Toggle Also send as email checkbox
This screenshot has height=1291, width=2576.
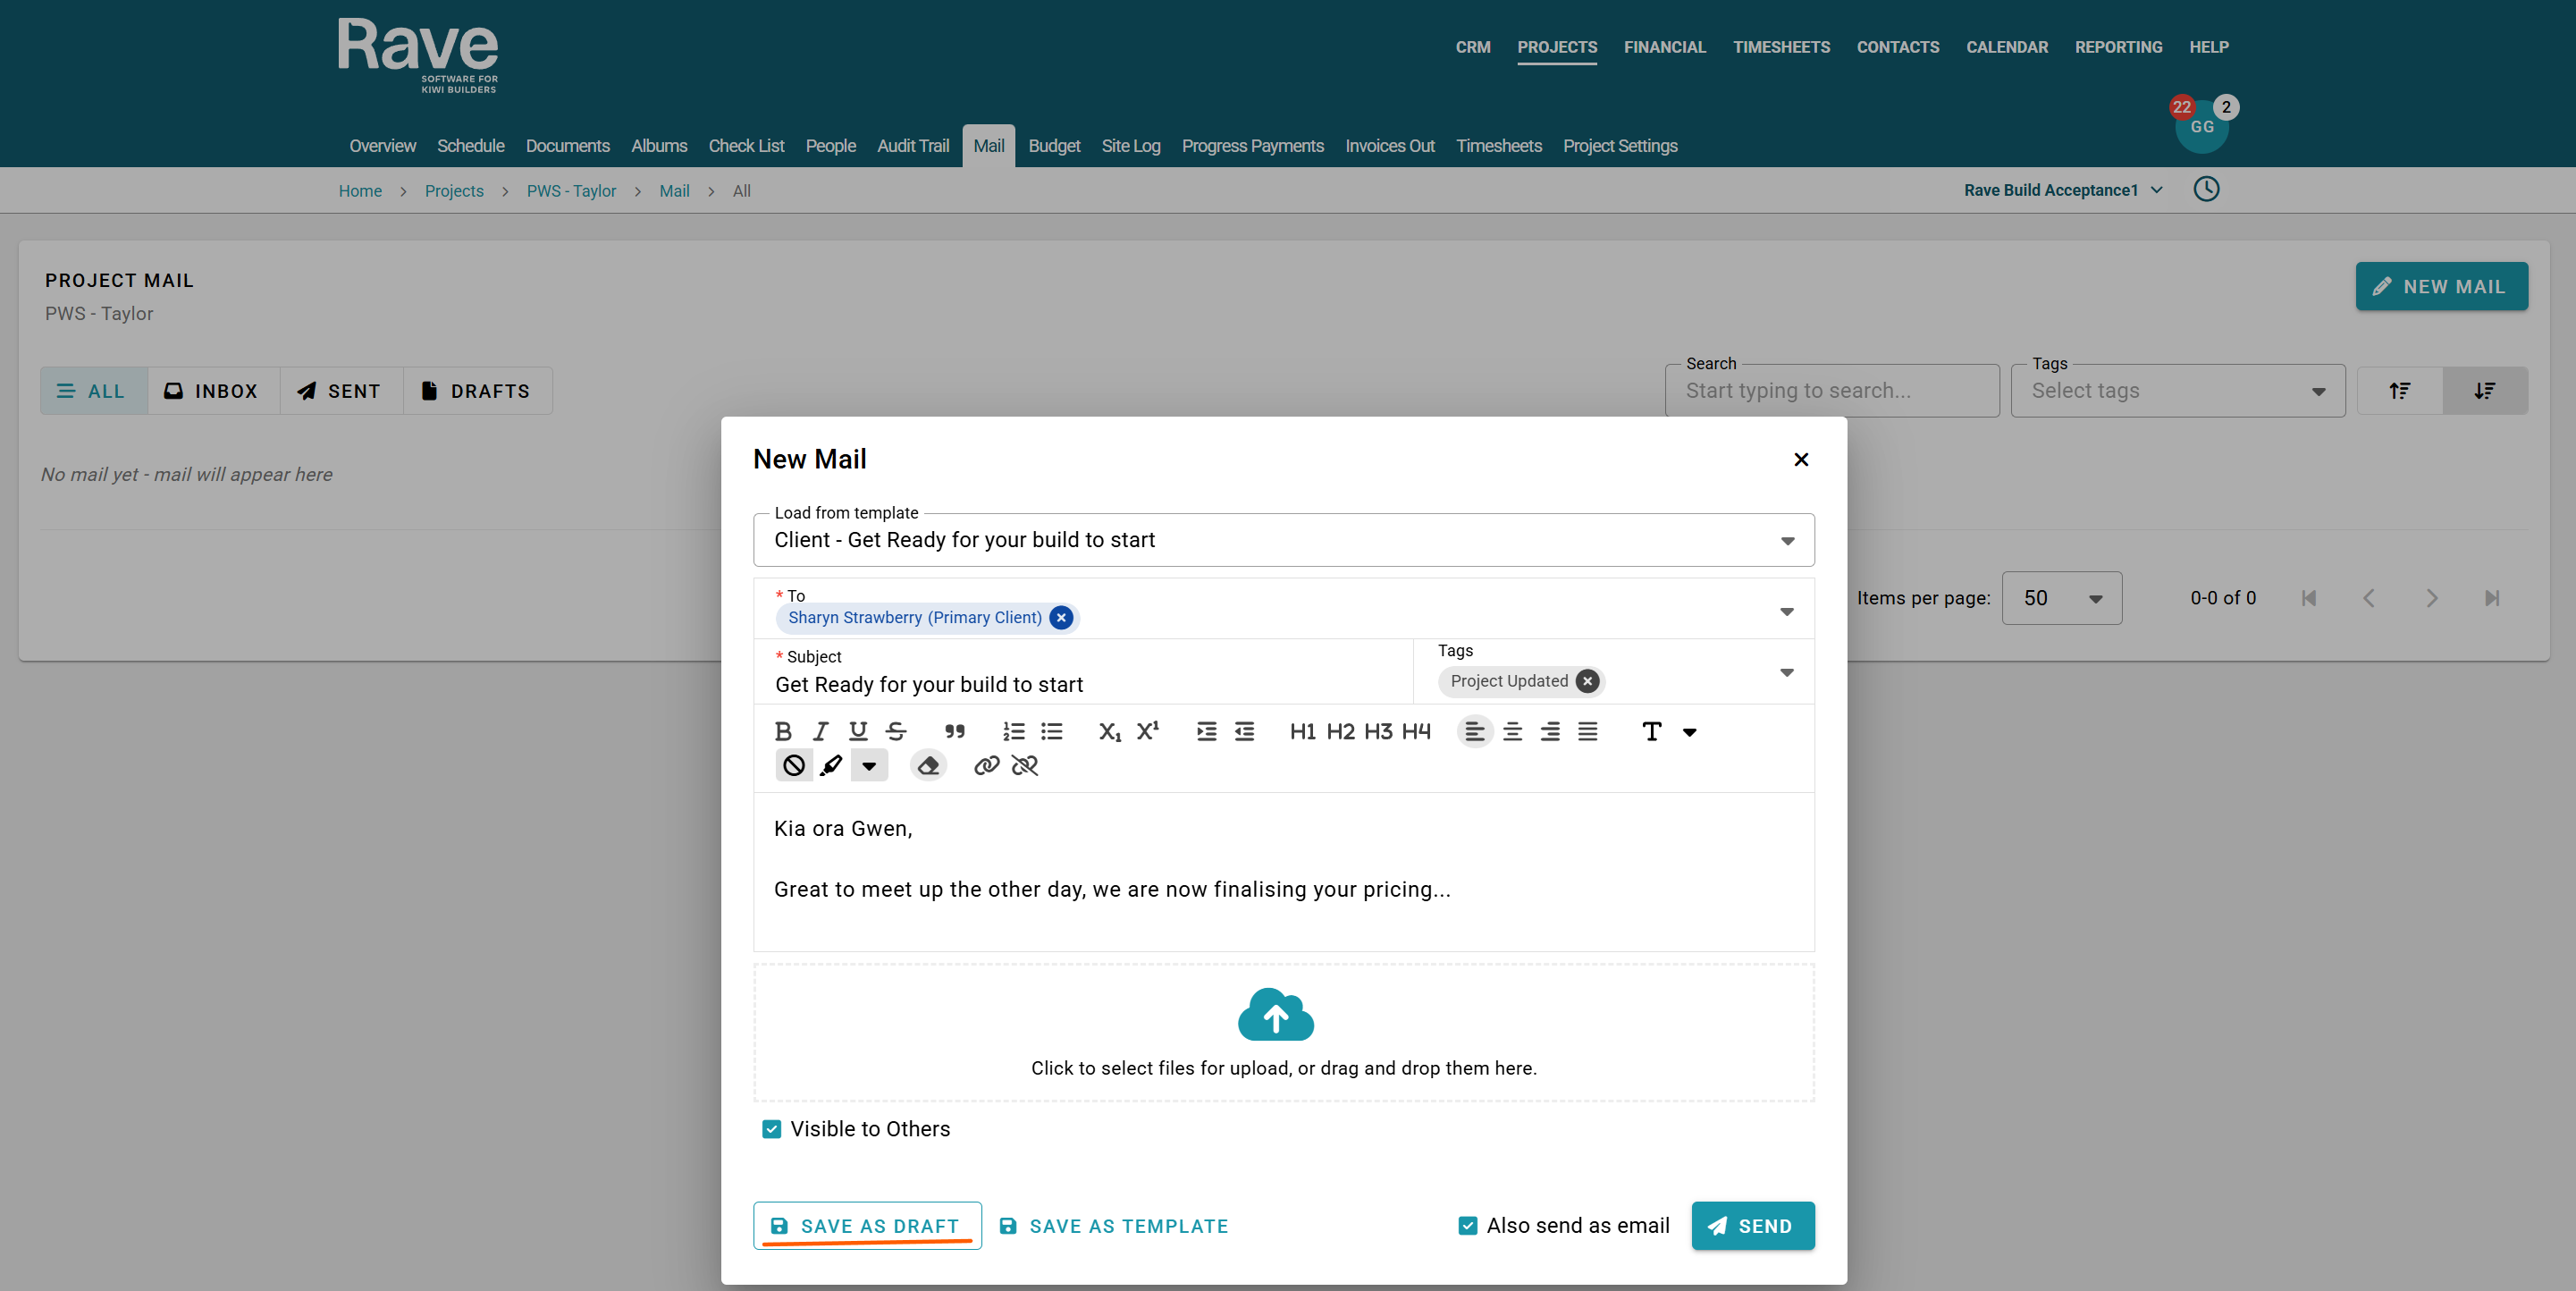pyautogui.click(x=1467, y=1226)
